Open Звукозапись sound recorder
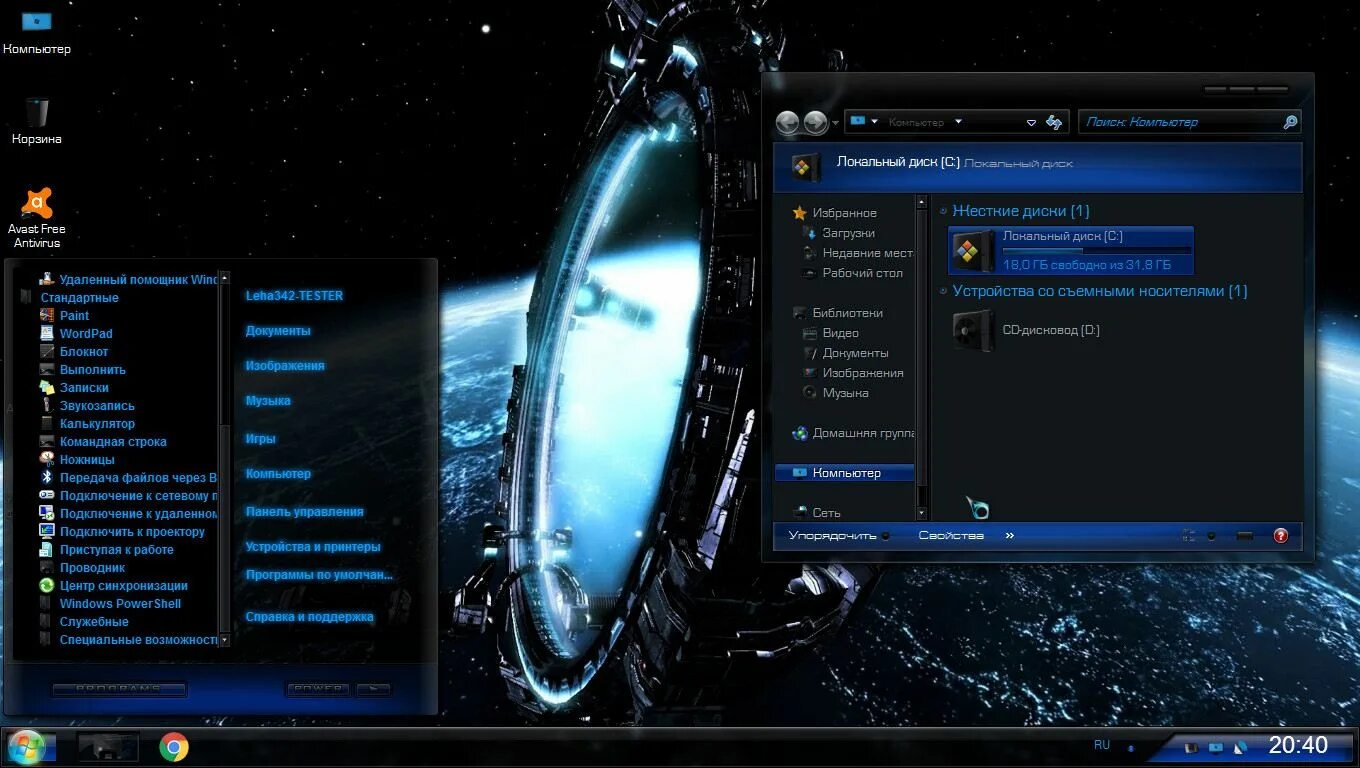 click(x=87, y=406)
